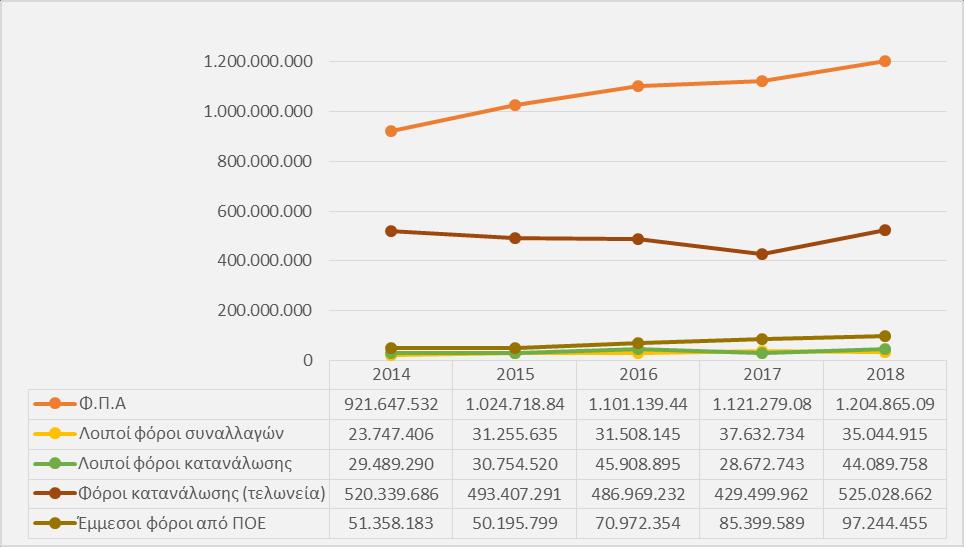Select τελωνεία series 2016 data point

(x=638, y=239)
